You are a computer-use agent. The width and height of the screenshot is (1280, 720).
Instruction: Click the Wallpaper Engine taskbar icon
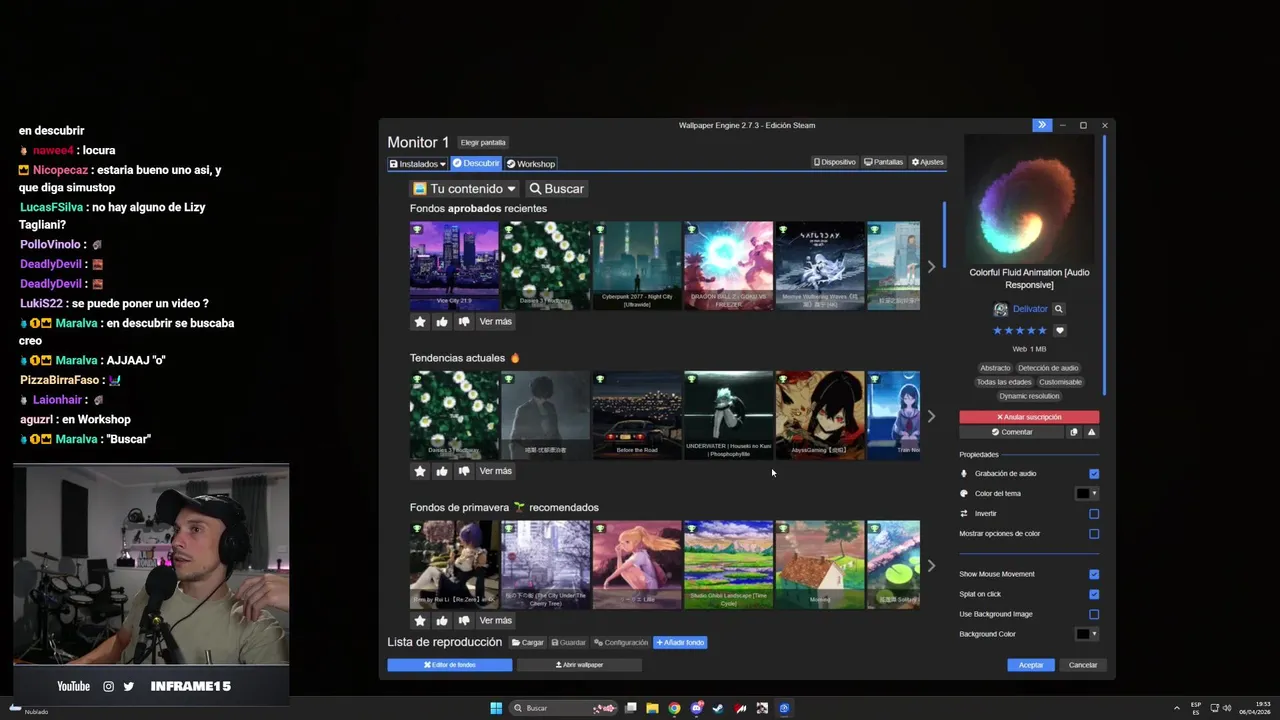(784, 708)
